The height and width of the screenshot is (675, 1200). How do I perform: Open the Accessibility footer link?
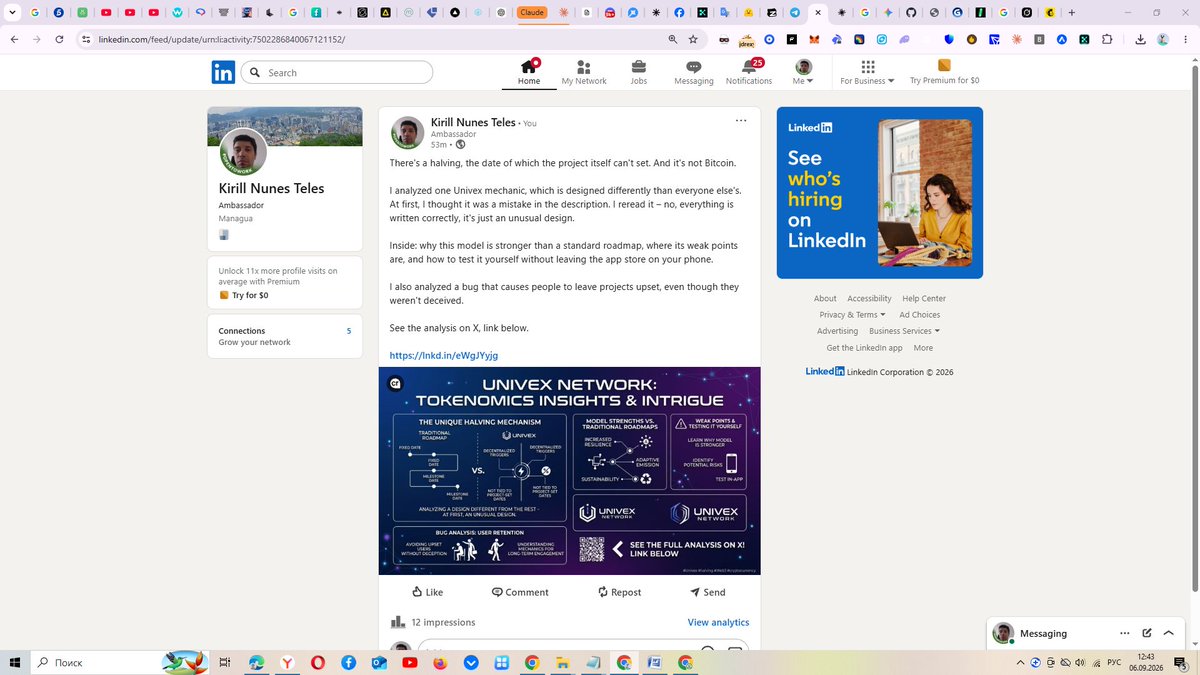pyautogui.click(x=869, y=298)
